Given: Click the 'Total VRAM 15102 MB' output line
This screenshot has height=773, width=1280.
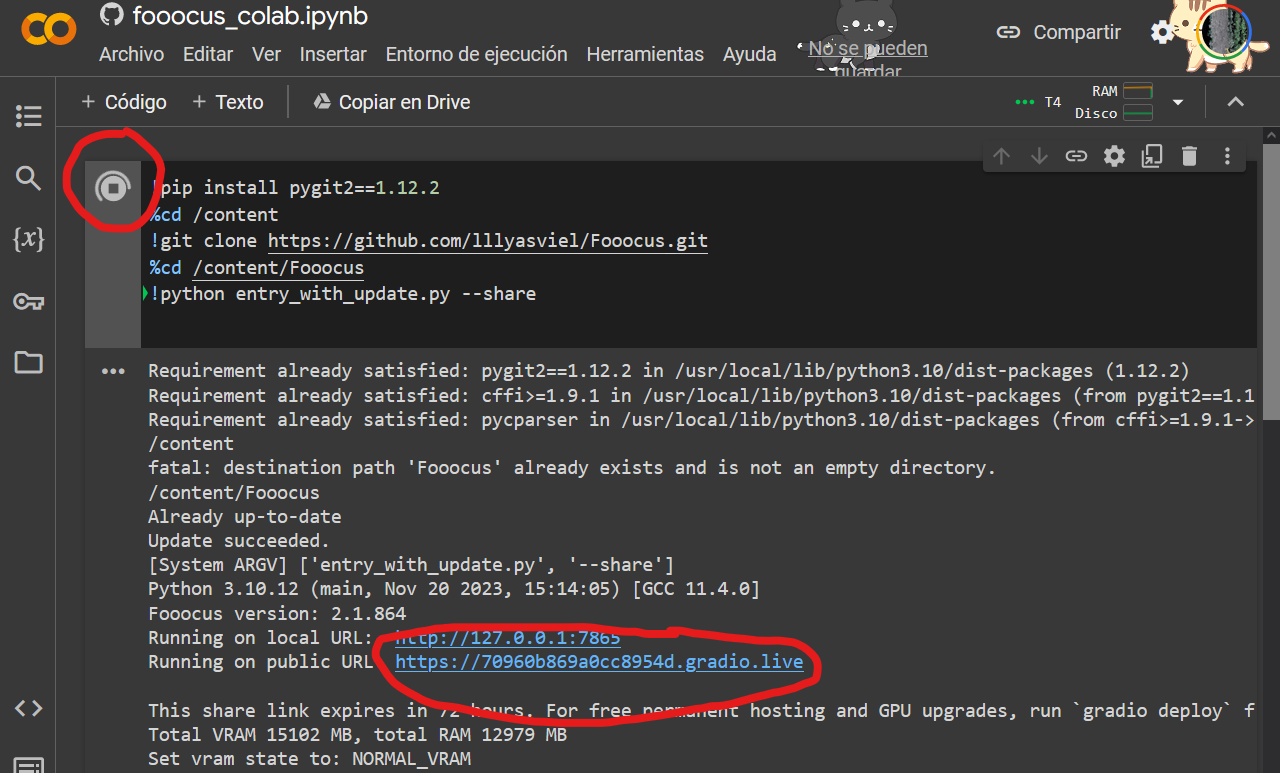Looking at the screenshot, I should click(x=358, y=735).
